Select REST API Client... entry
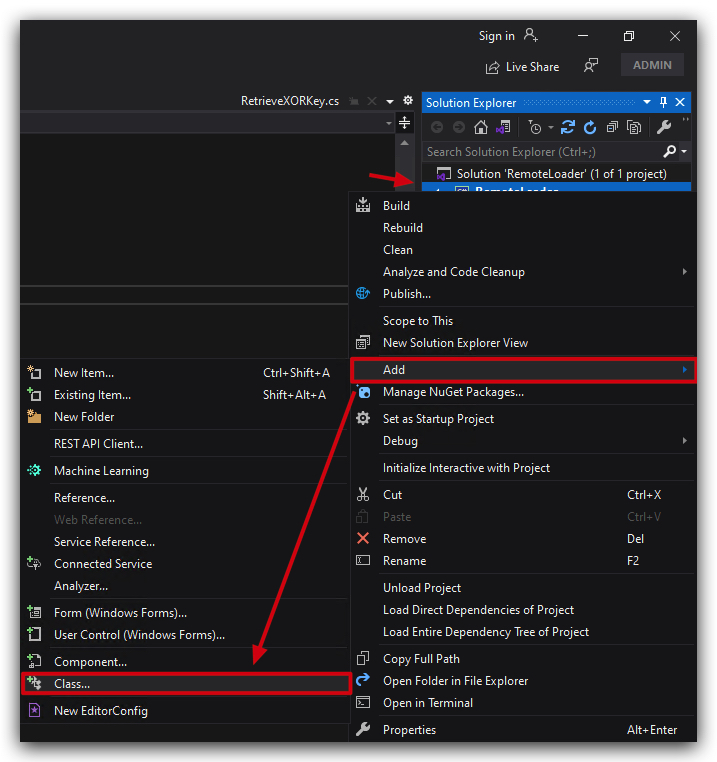Screen dimensions: 717x762 [185, 444]
